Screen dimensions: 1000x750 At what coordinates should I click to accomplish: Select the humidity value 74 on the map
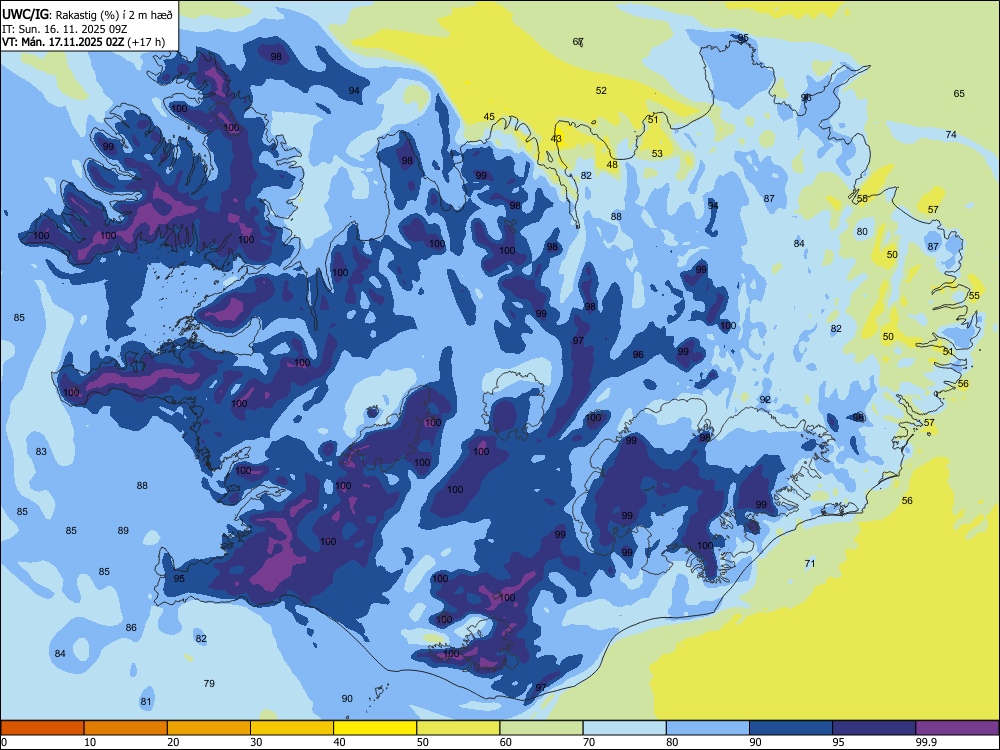click(951, 135)
